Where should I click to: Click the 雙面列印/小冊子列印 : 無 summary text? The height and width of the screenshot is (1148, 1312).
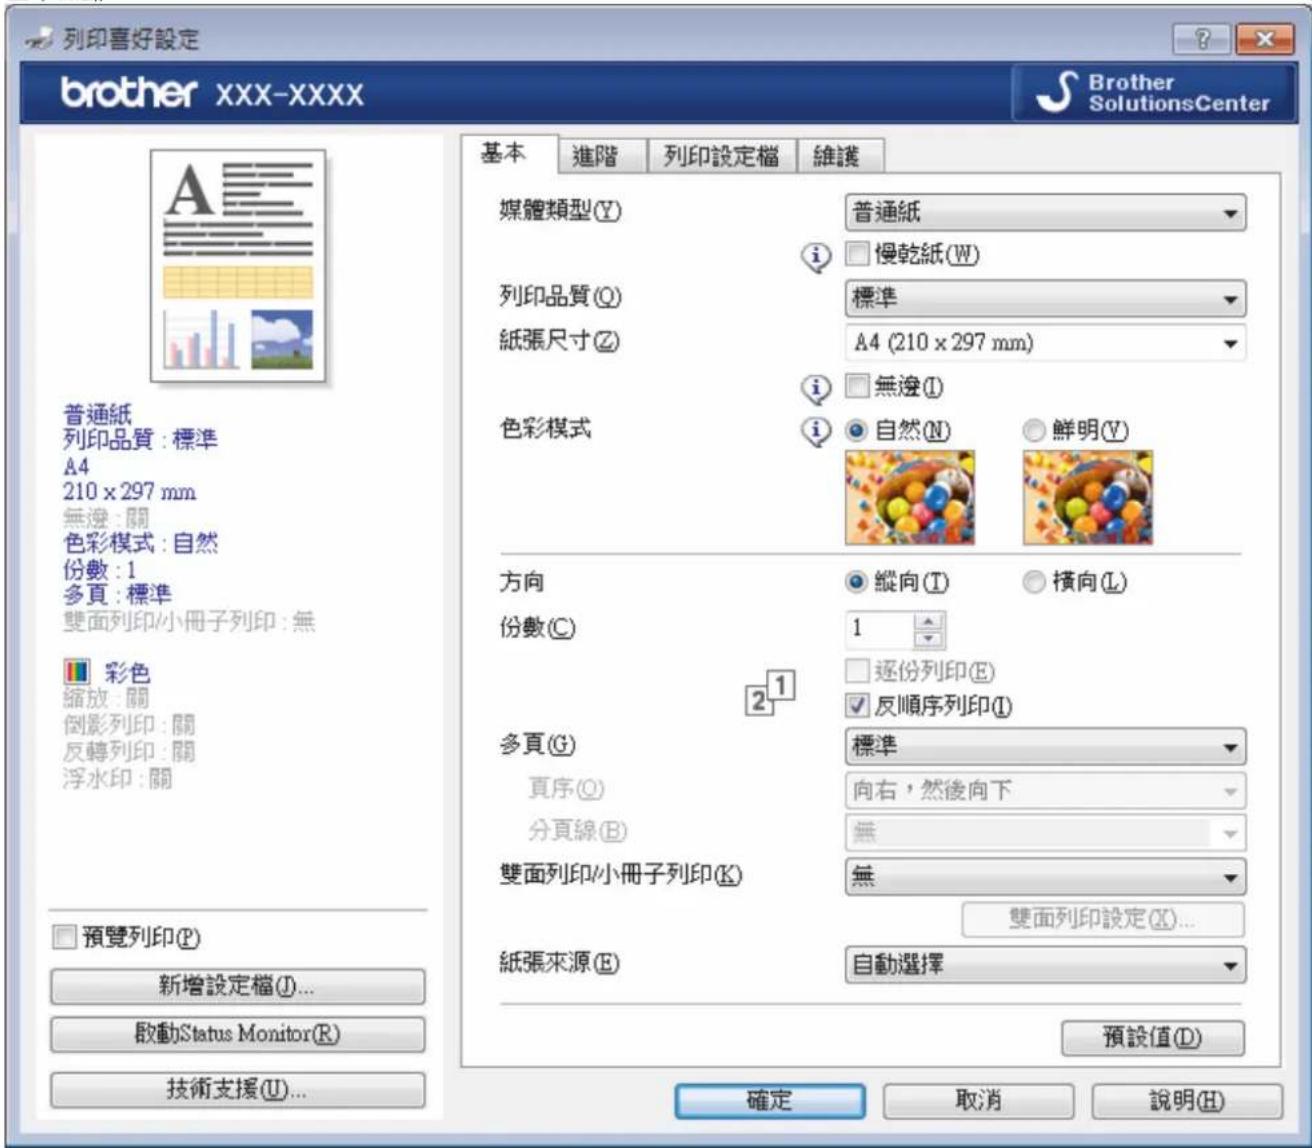point(189,621)
